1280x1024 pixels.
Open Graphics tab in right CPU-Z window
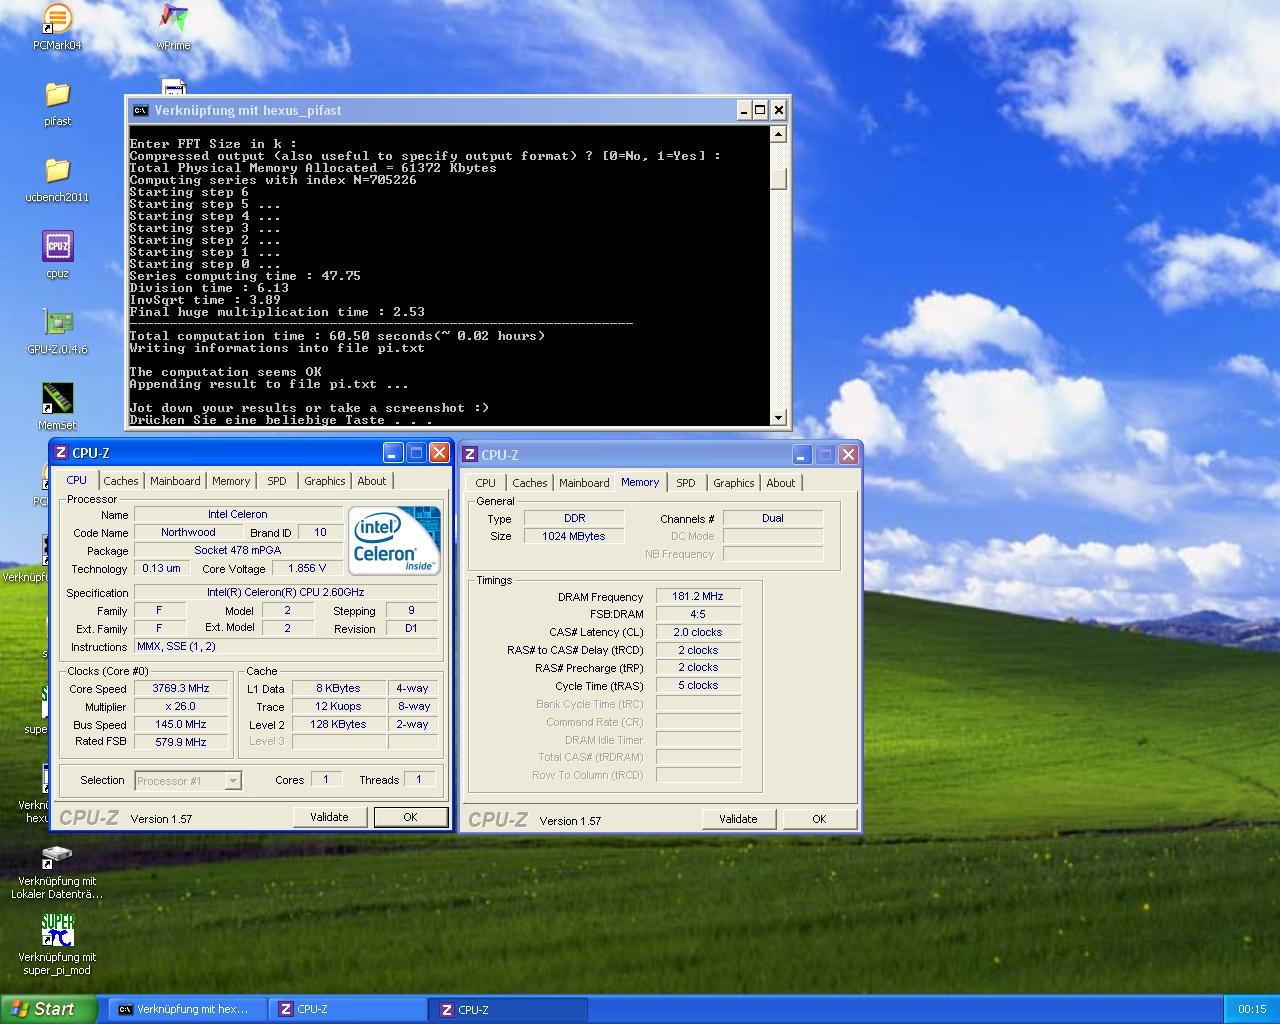click(x=734, y=483)
